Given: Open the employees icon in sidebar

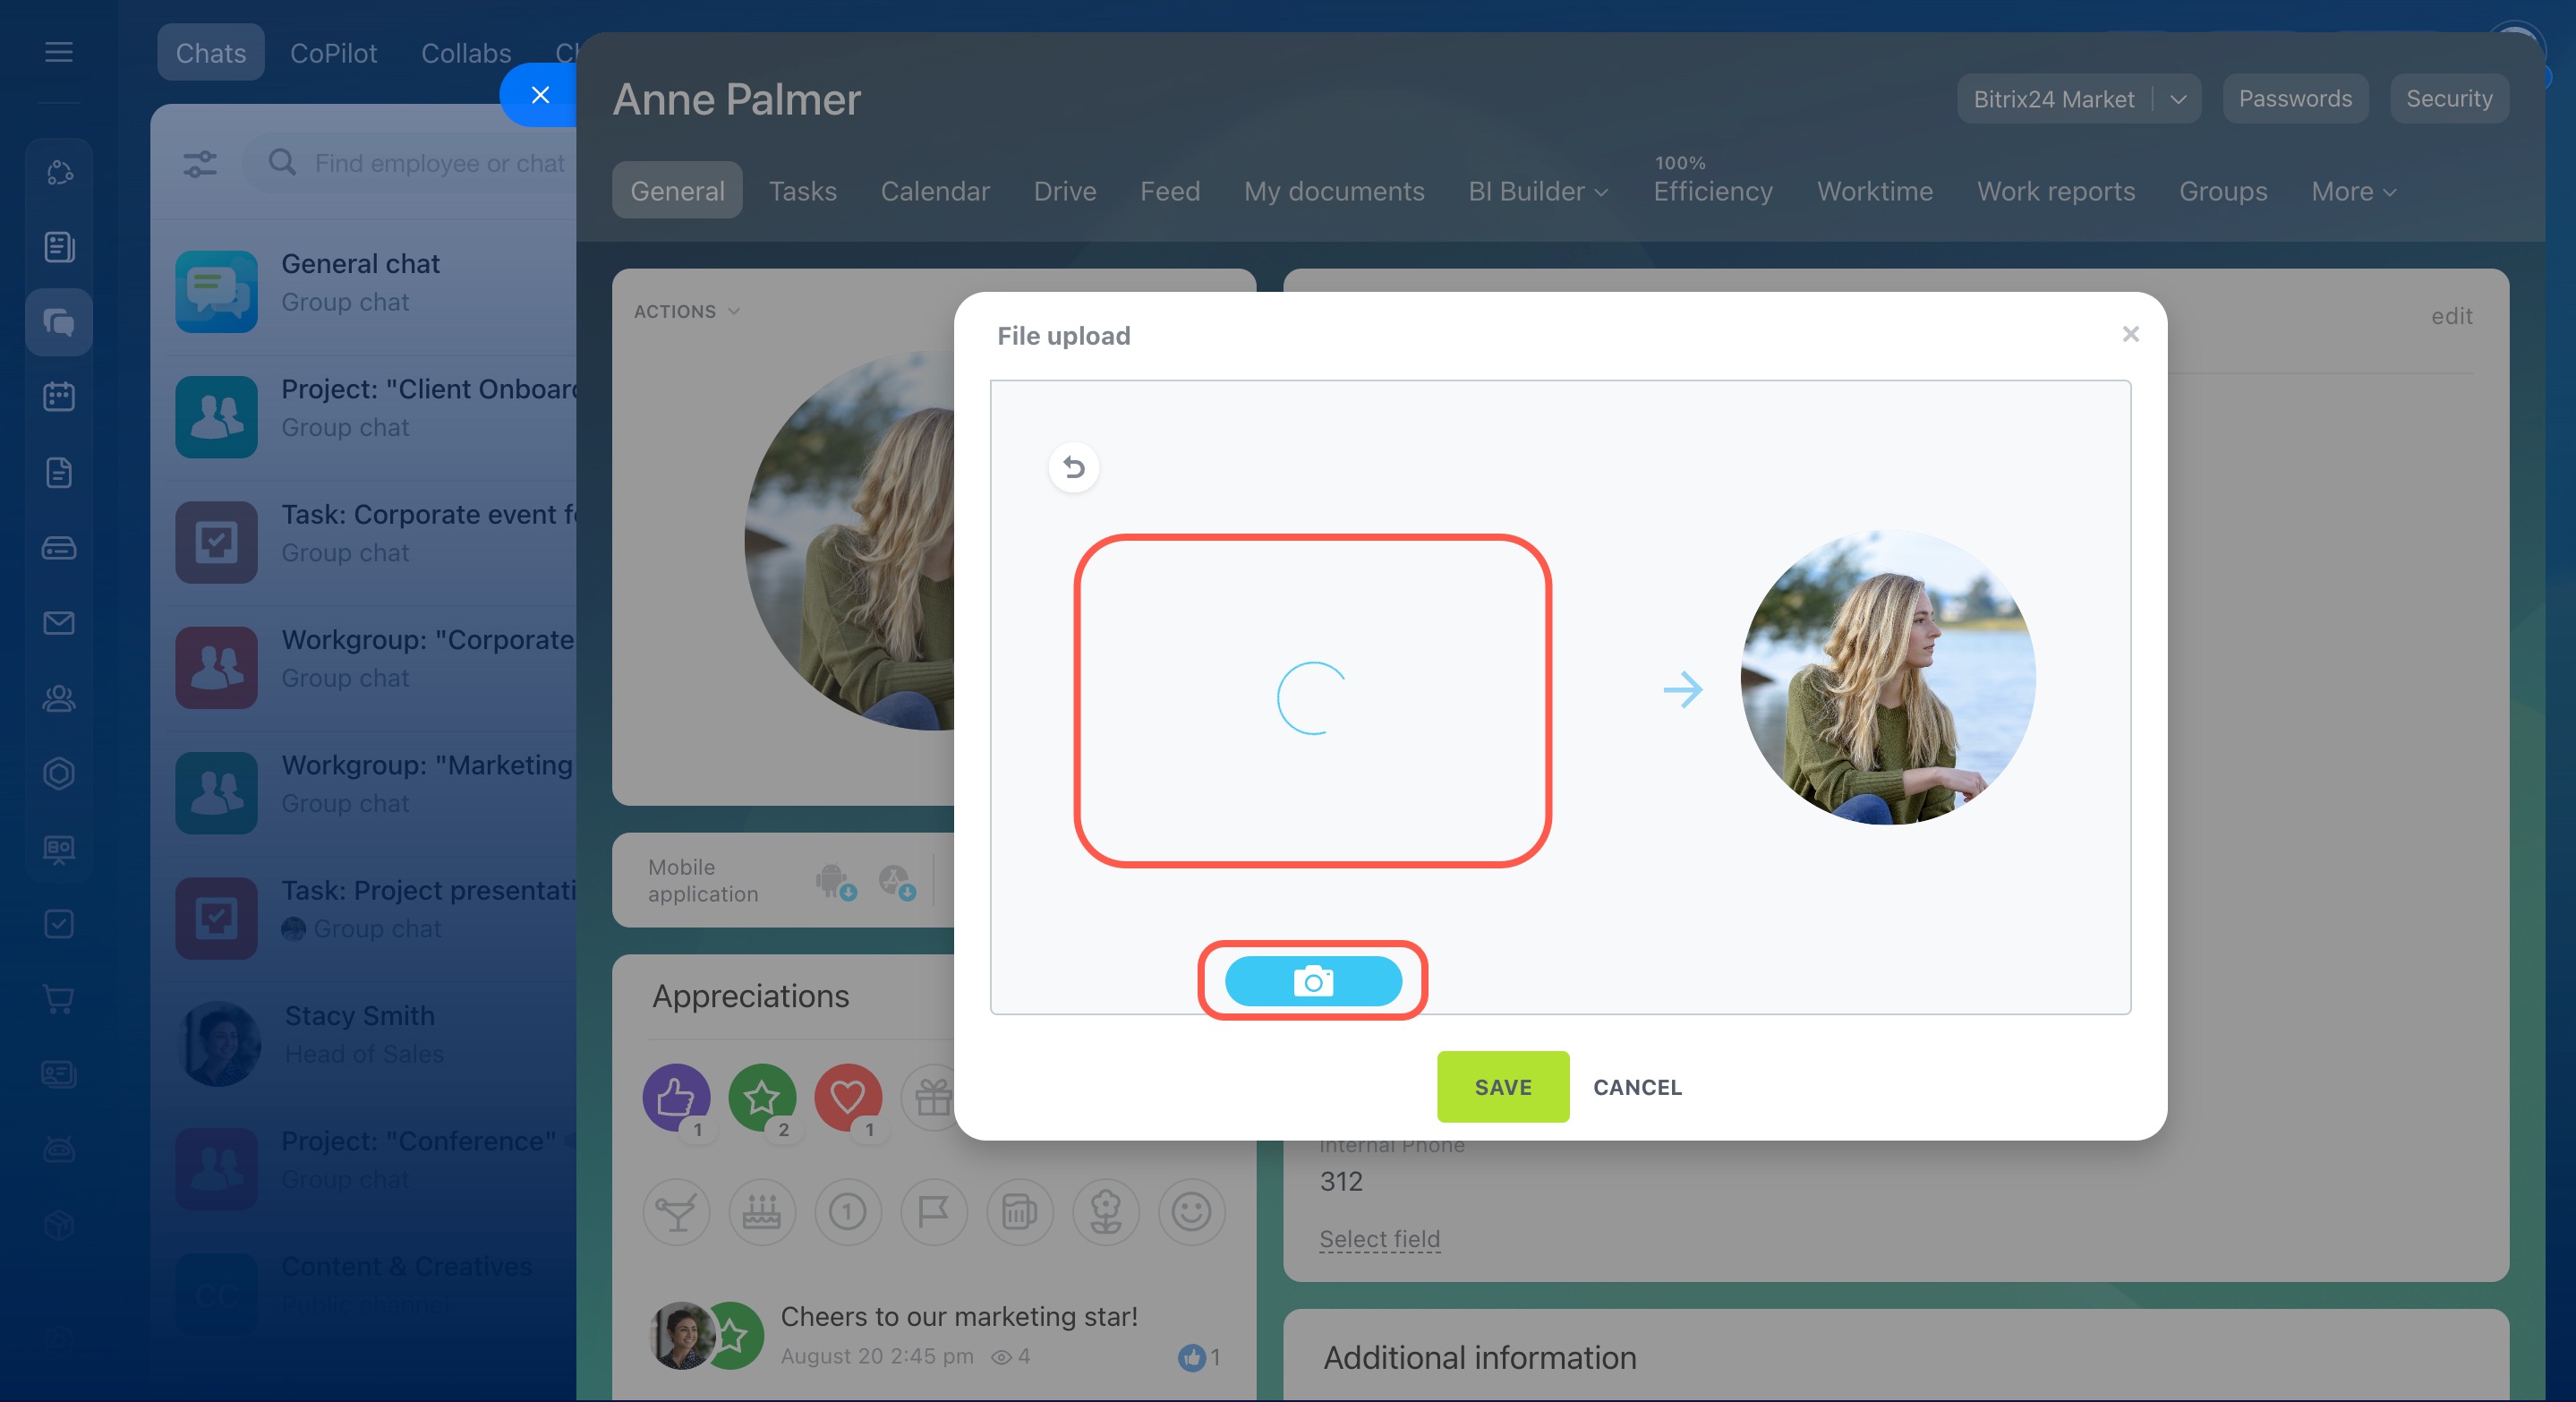Looking at the screenshot, I should [59, 698].
